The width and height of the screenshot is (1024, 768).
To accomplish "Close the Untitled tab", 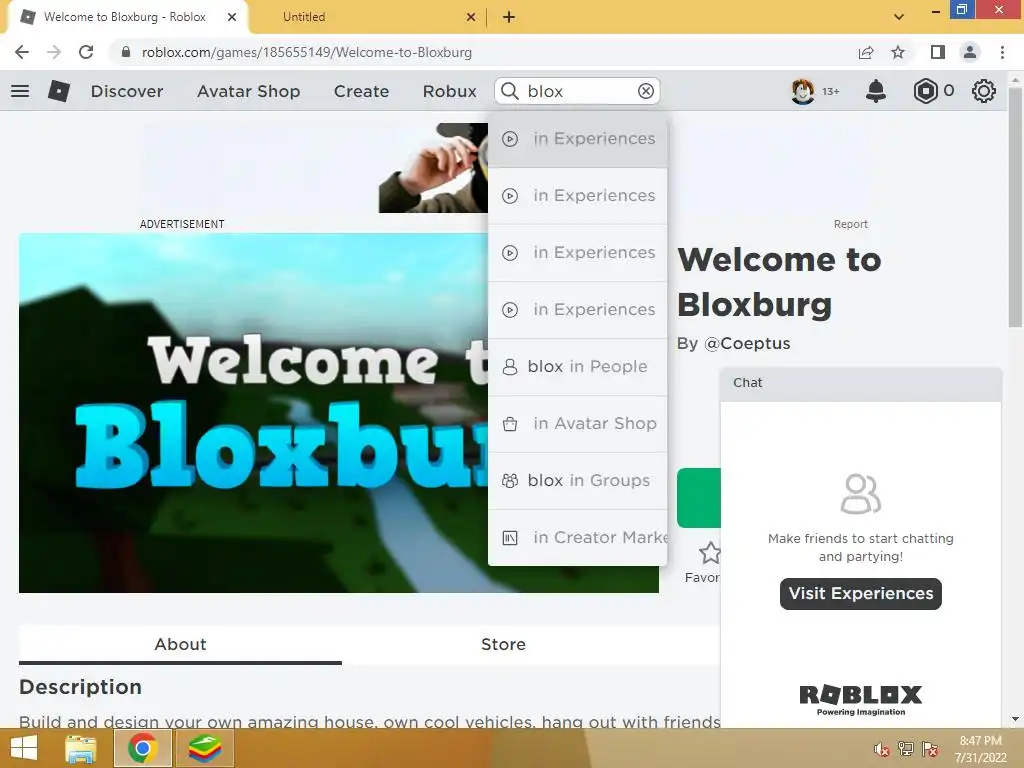I will (471, 17).
